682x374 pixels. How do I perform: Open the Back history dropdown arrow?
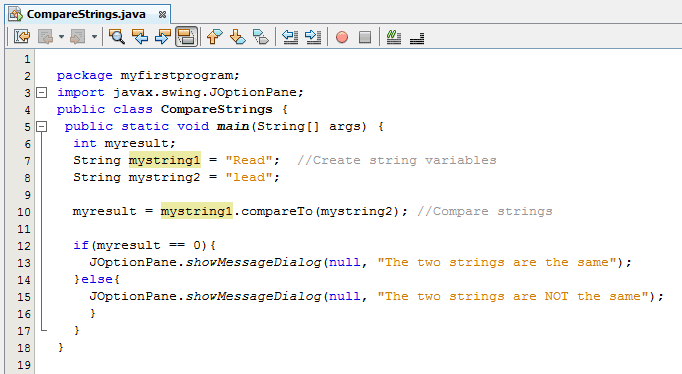61,37
